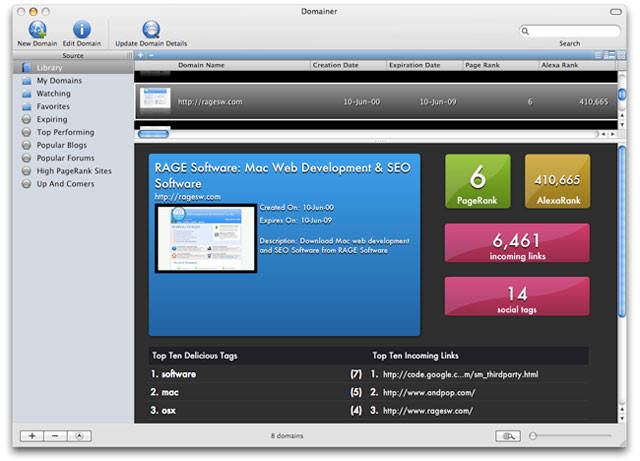Open the action menu button at bottom left
This screenshot has width=640, height=461.
[x=79, y=436]
